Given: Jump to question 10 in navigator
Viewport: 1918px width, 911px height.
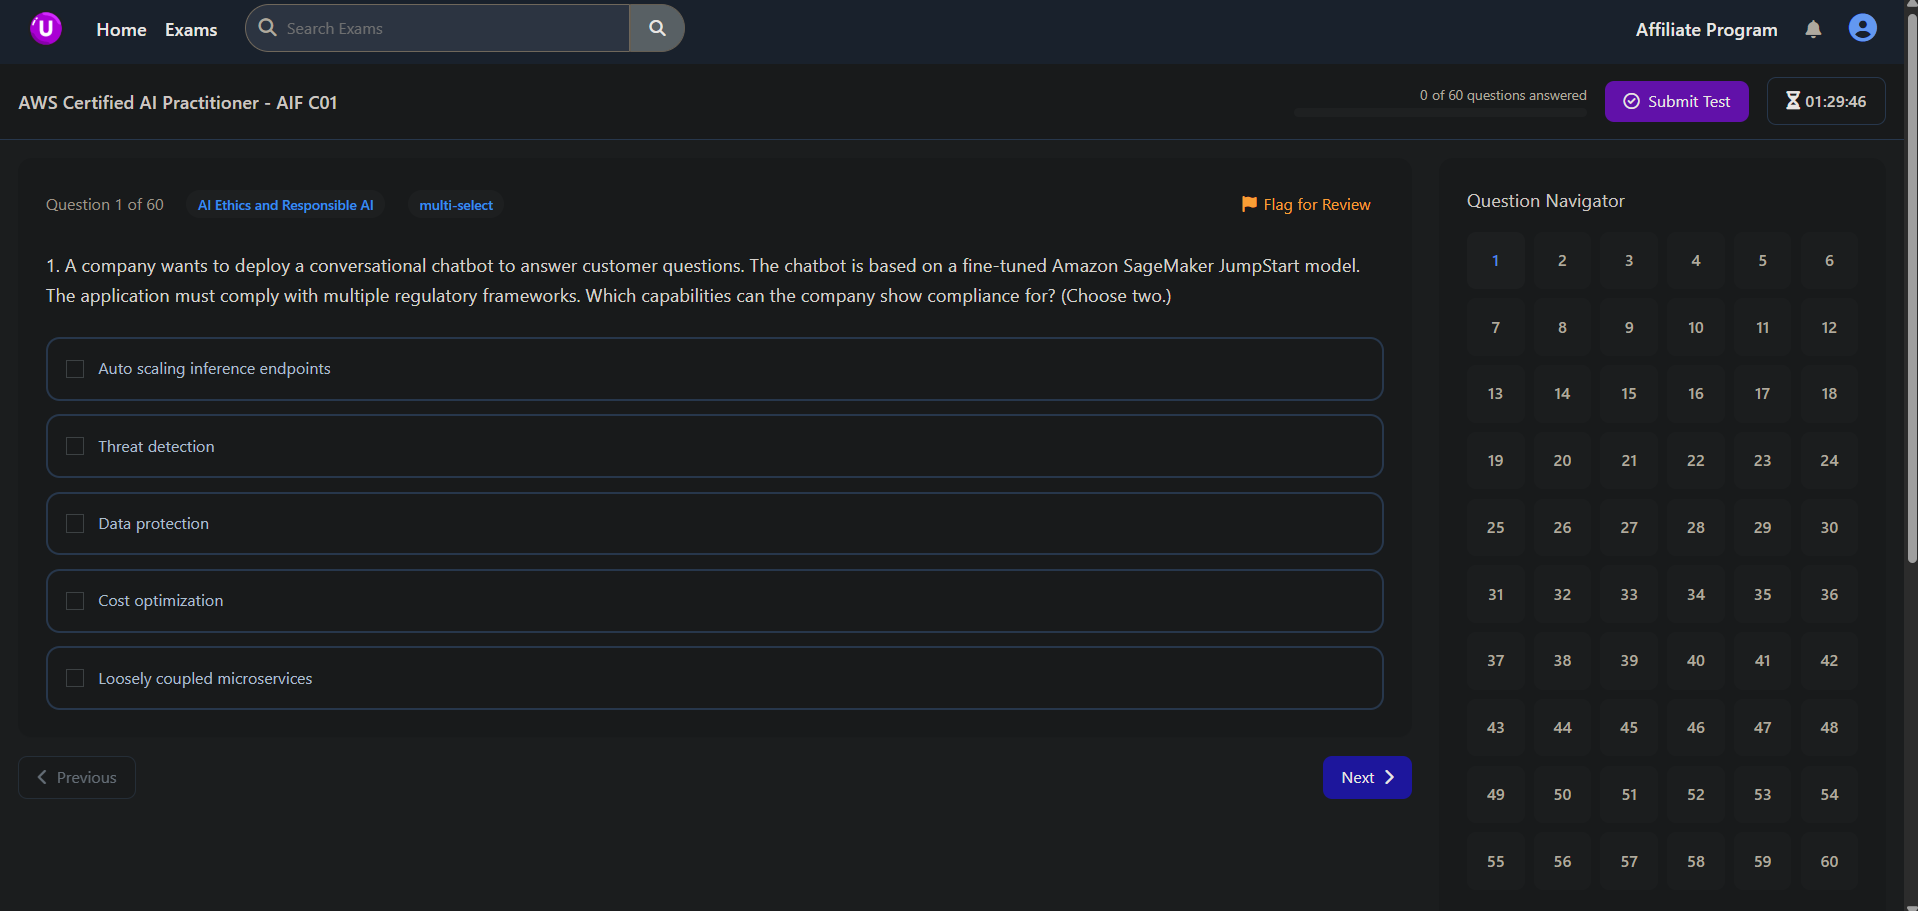Looking at the screenshot, I should [1696, 327].
